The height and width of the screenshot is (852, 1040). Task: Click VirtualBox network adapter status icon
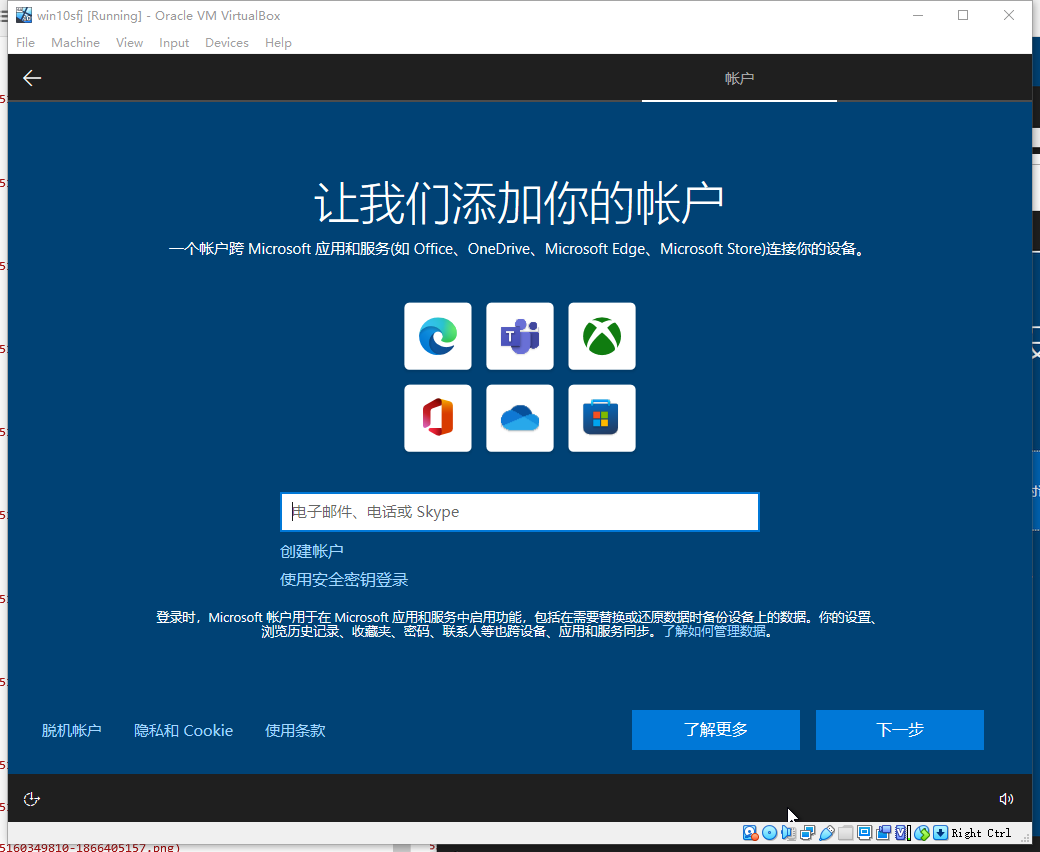(807, 833)
